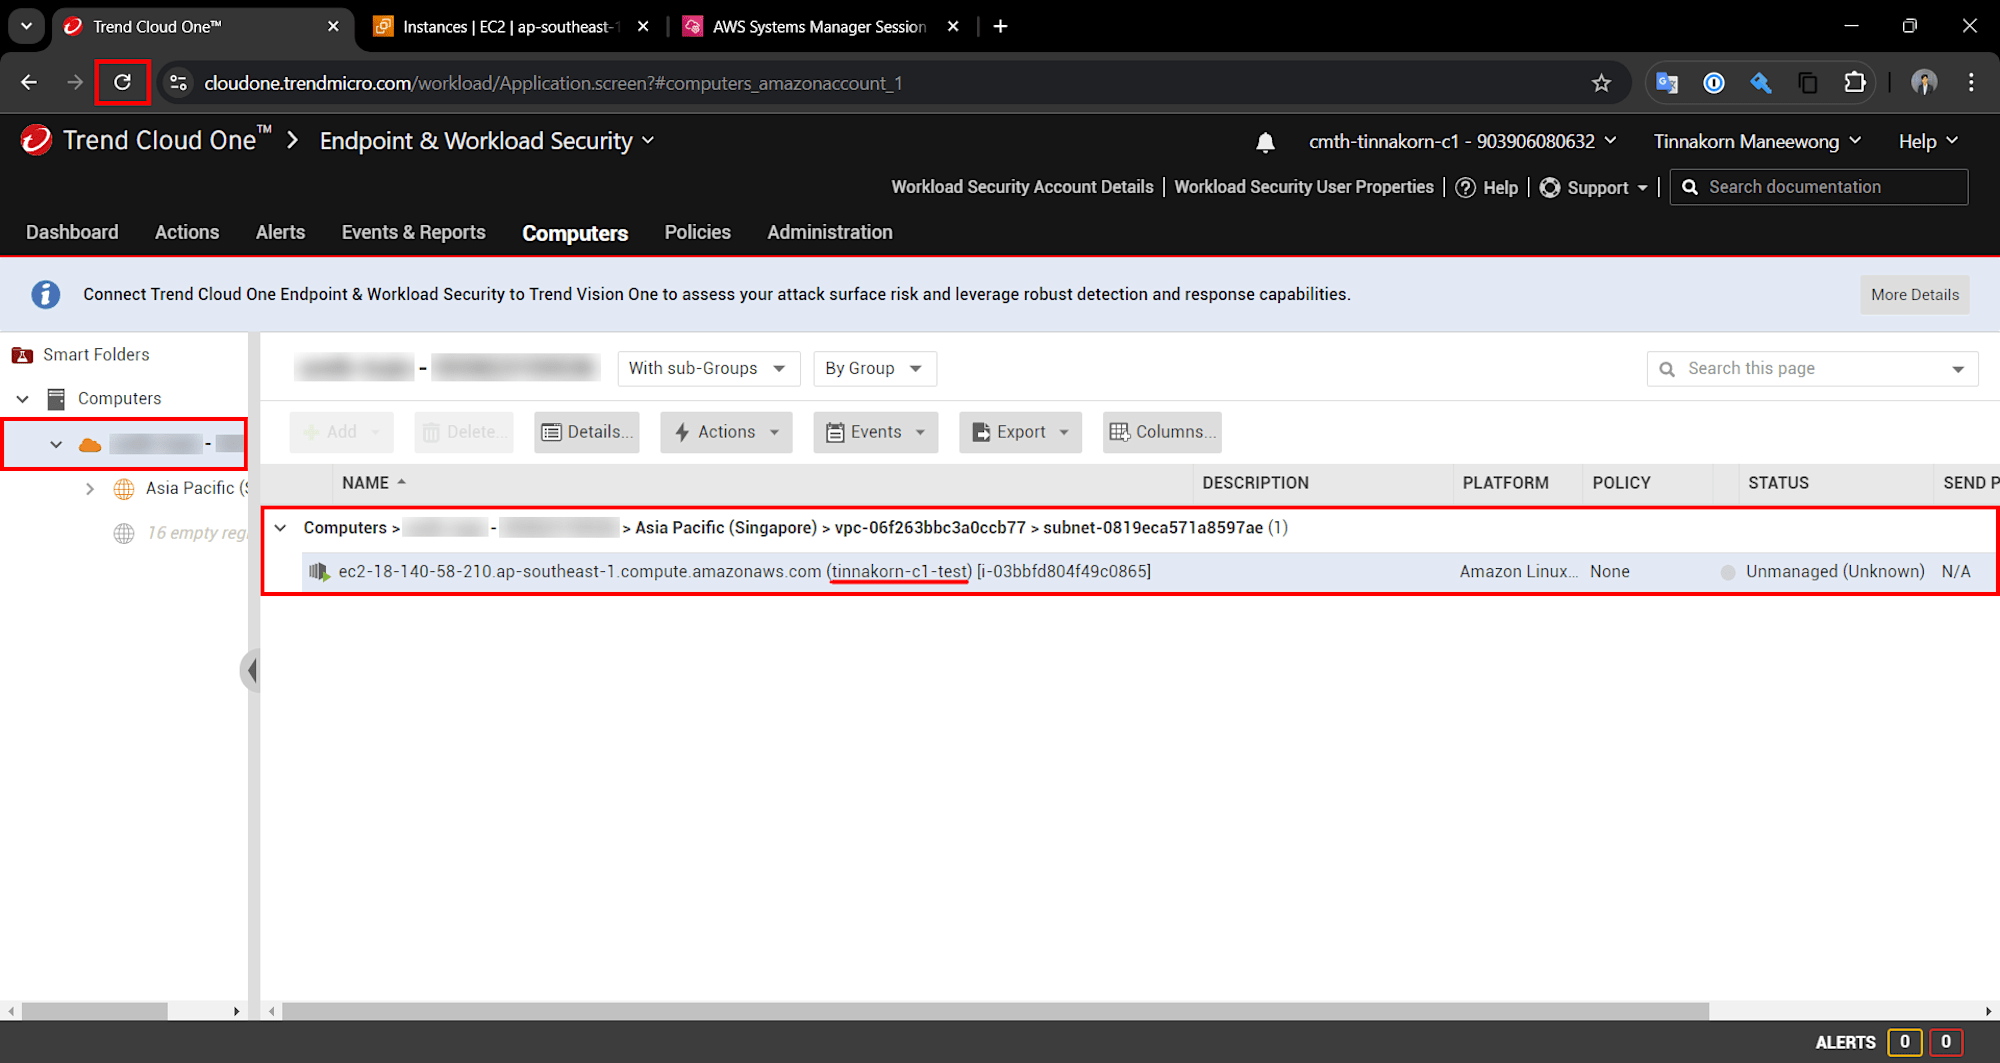Open the top-right Help dropdown menu

(x=1928, y=141)
